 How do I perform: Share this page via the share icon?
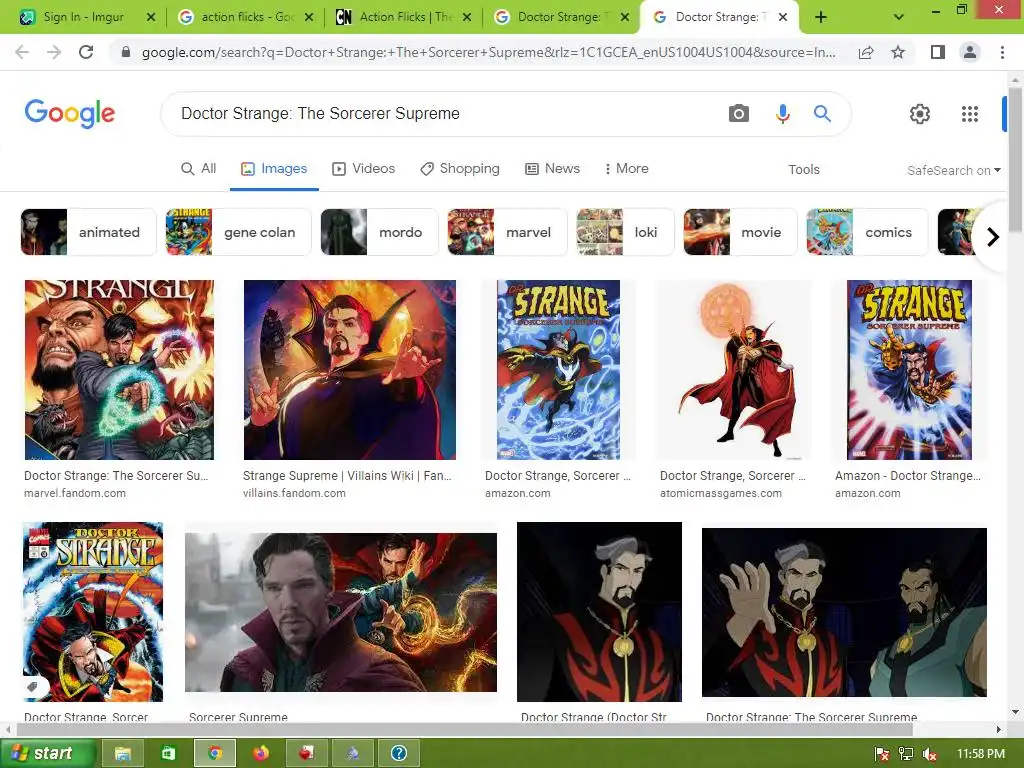pyautogui.click(x=866, y=52)
